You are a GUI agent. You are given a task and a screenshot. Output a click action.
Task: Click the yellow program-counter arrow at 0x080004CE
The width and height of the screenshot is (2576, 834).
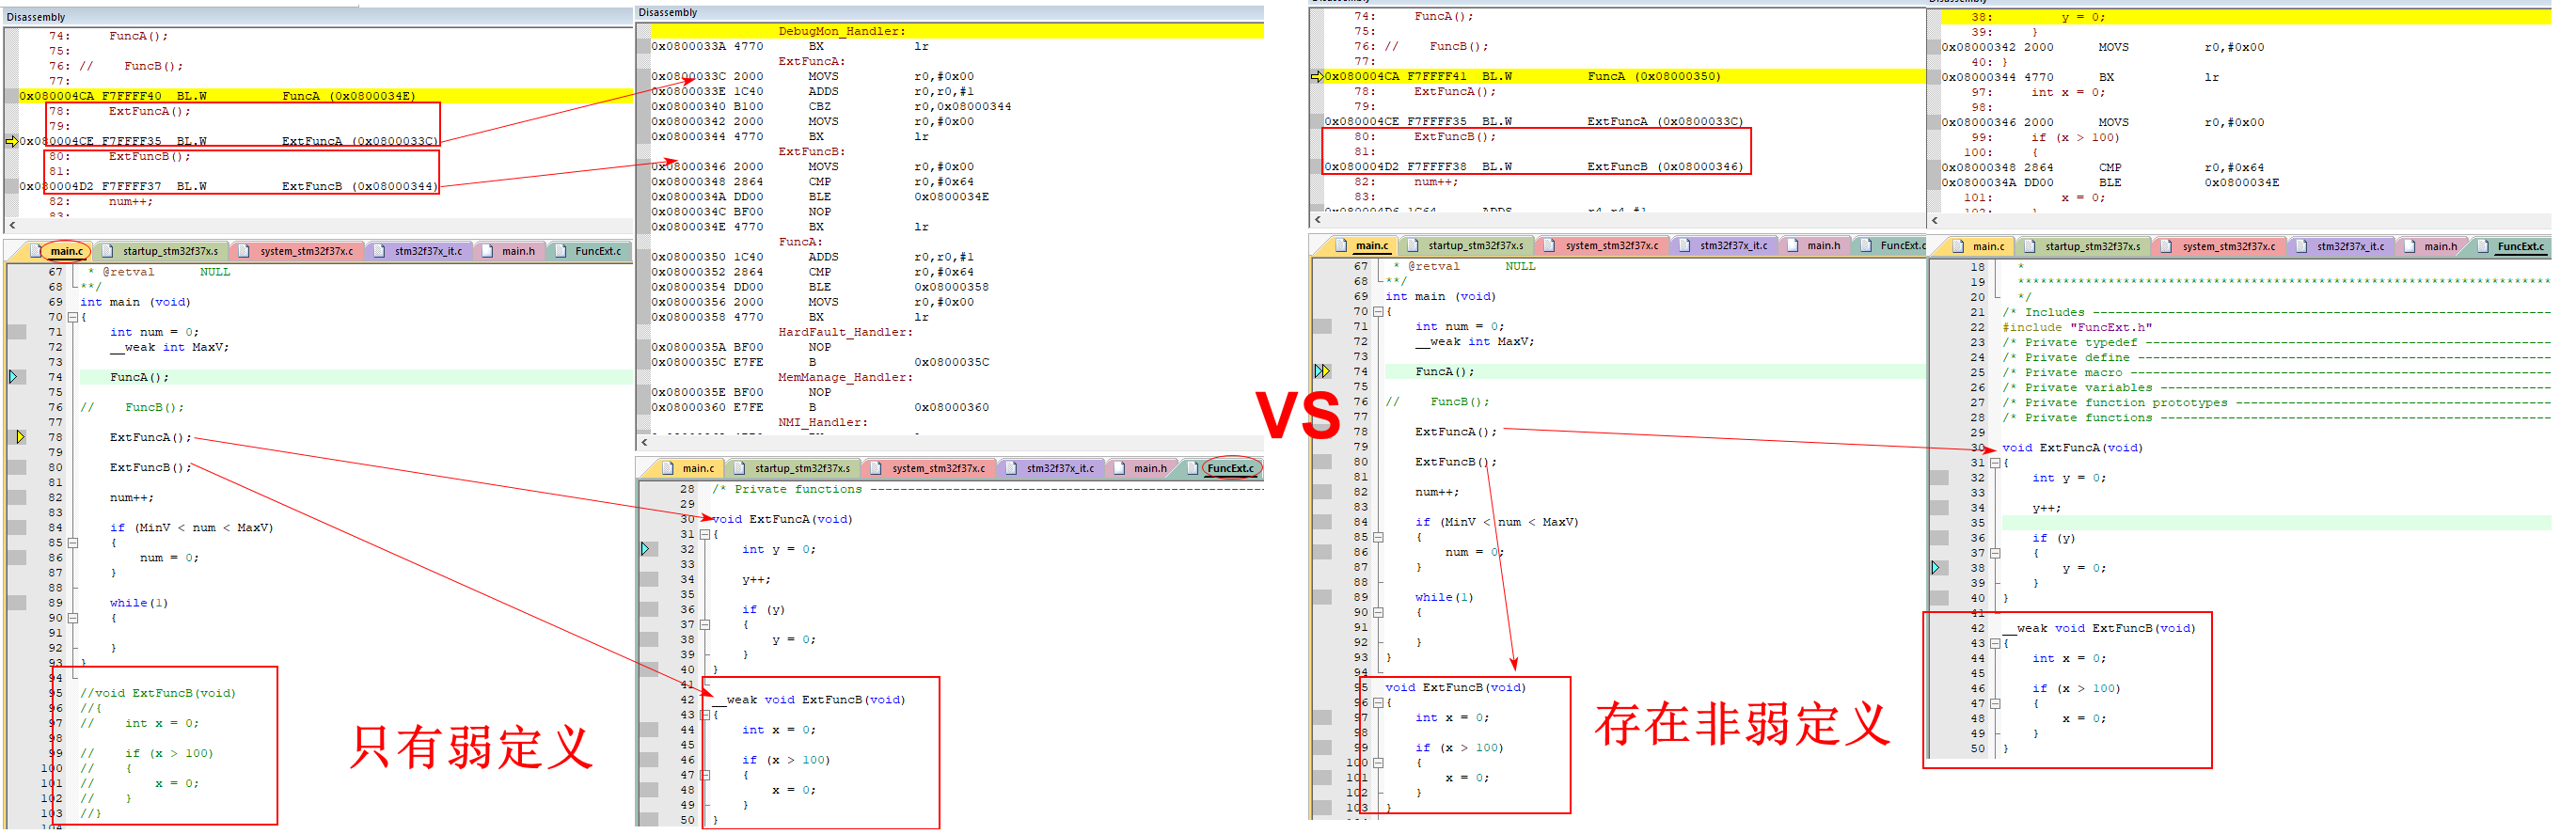(x=12, y=141)
